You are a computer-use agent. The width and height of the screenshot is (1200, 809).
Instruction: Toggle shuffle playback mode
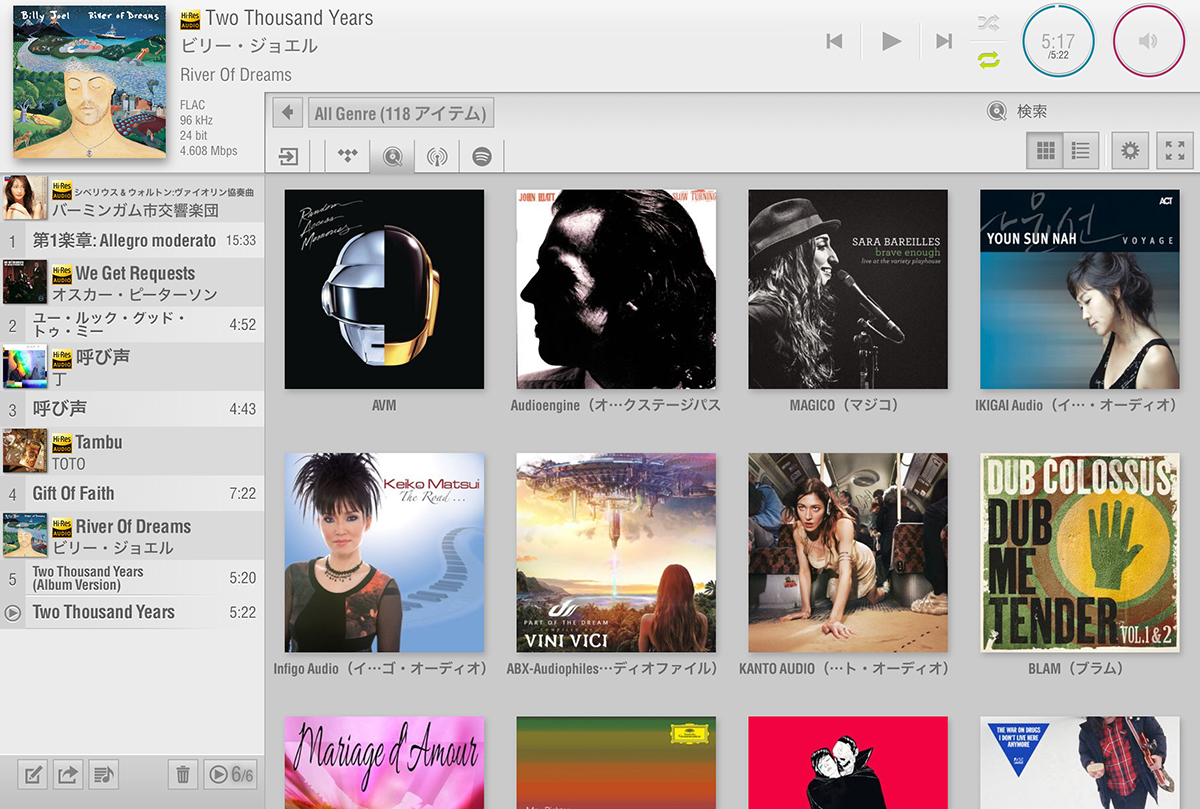988,23
